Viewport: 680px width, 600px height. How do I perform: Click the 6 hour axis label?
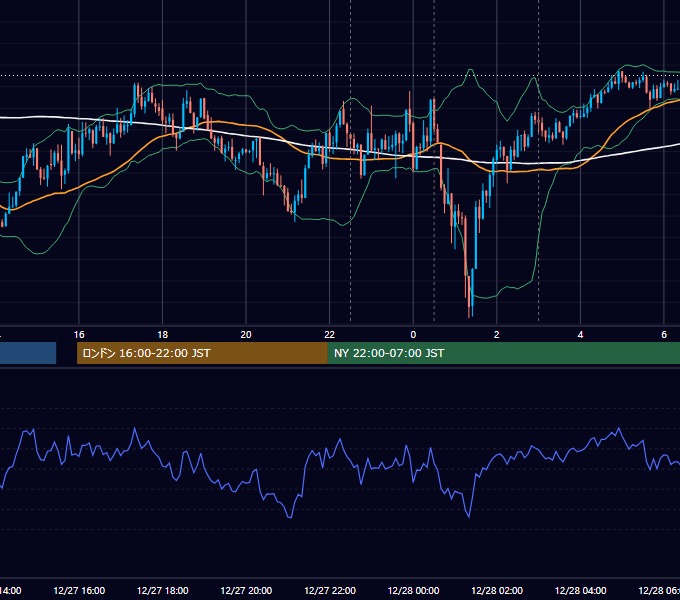coord(664,335)
